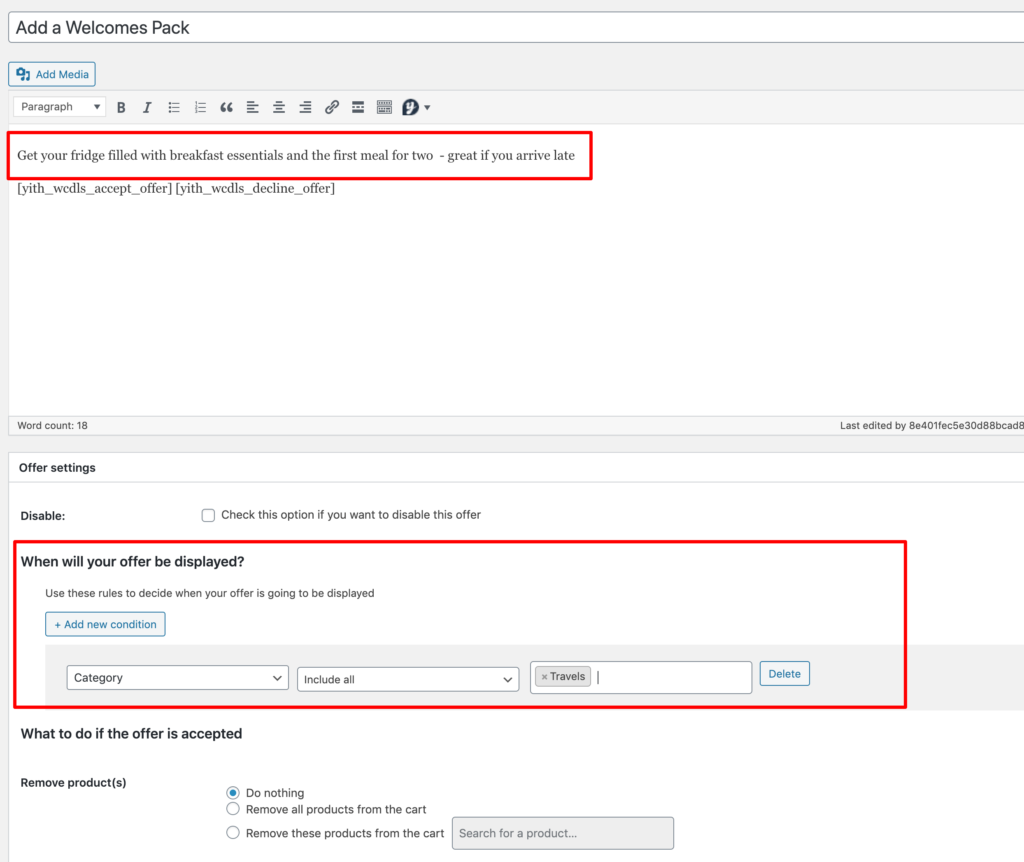Insert a bulleted list
The image size is (1024, 862).
point(174,108)
